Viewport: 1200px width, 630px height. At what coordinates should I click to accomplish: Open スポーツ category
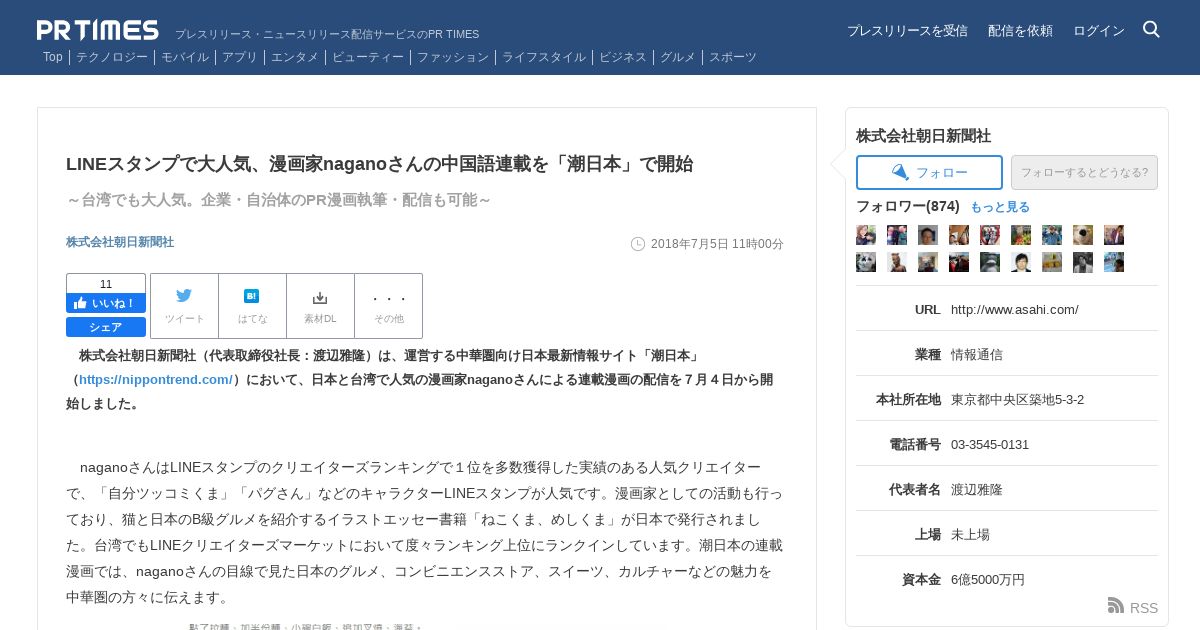click(x=733, y=57)
